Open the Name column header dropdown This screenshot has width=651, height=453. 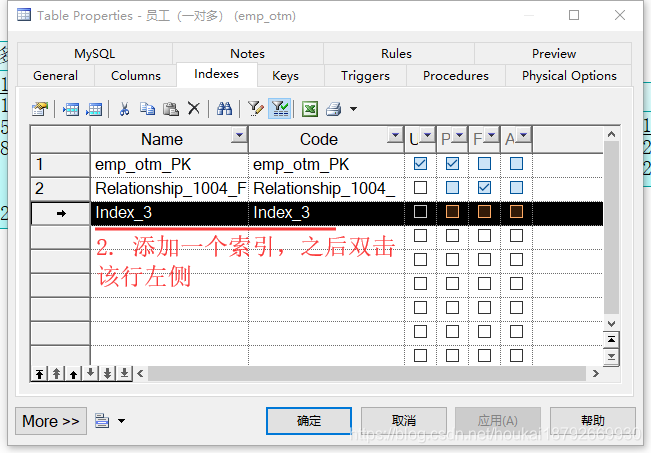tap(239, 135)
